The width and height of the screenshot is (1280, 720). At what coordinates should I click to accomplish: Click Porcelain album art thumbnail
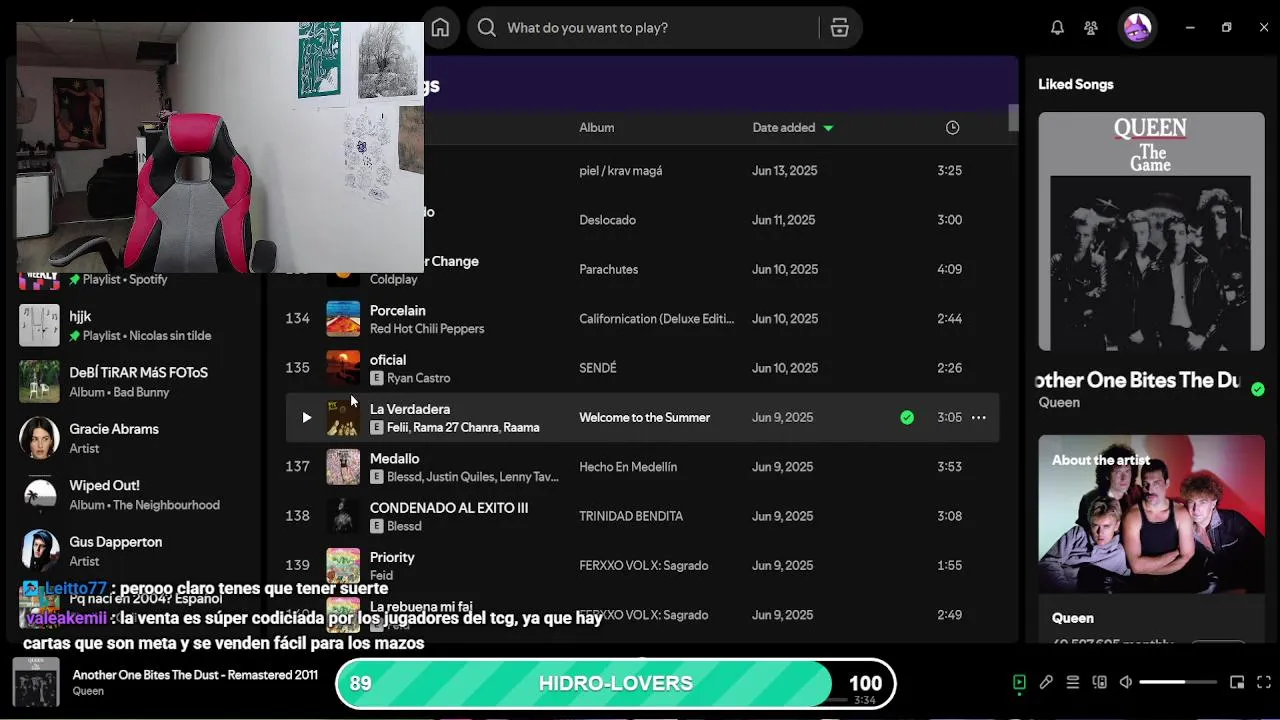tap(343, 319)
